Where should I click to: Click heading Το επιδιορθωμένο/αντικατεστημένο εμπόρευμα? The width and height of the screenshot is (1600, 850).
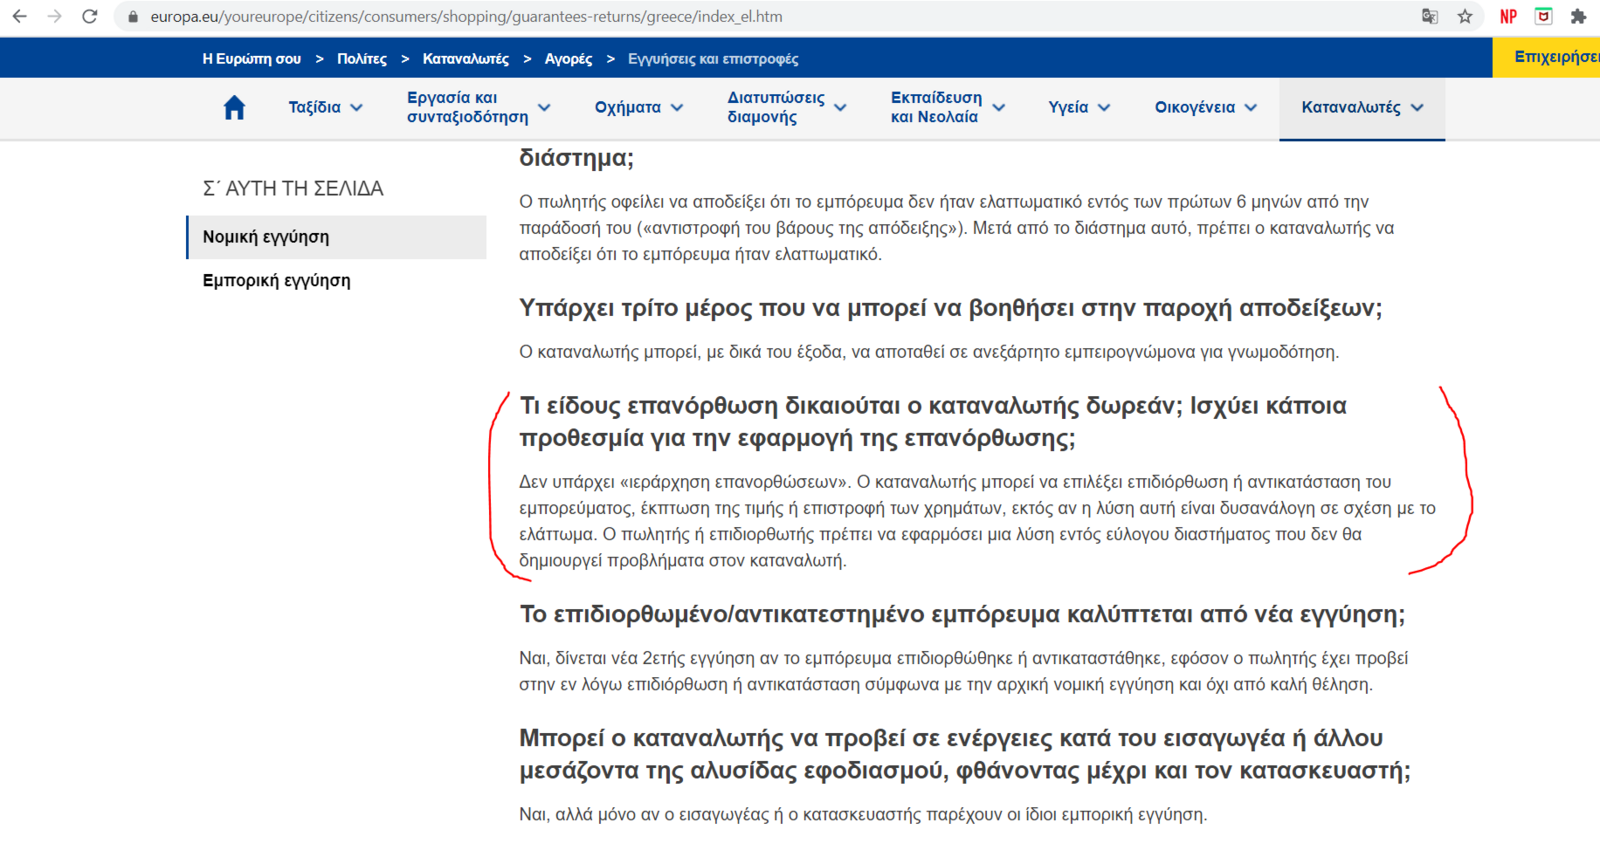962,614
